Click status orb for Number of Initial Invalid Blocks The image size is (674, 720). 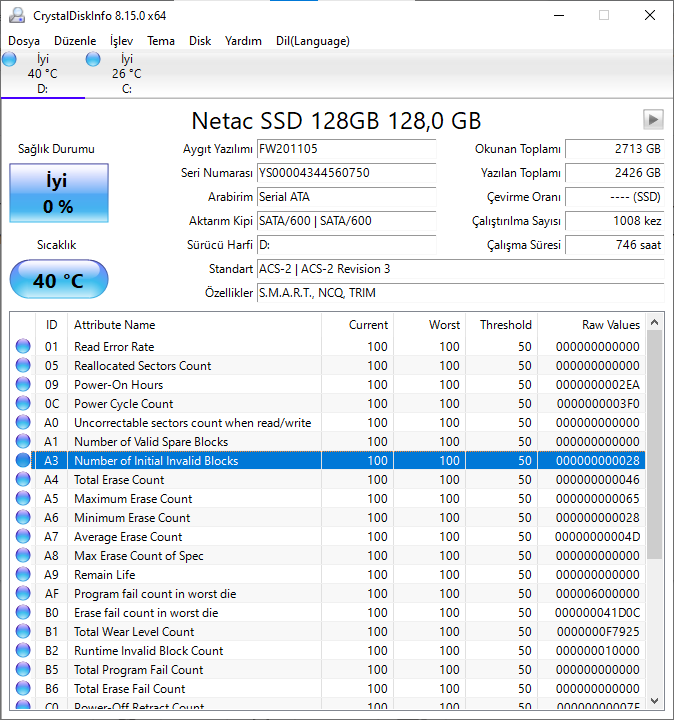click(x=23, y=460)
